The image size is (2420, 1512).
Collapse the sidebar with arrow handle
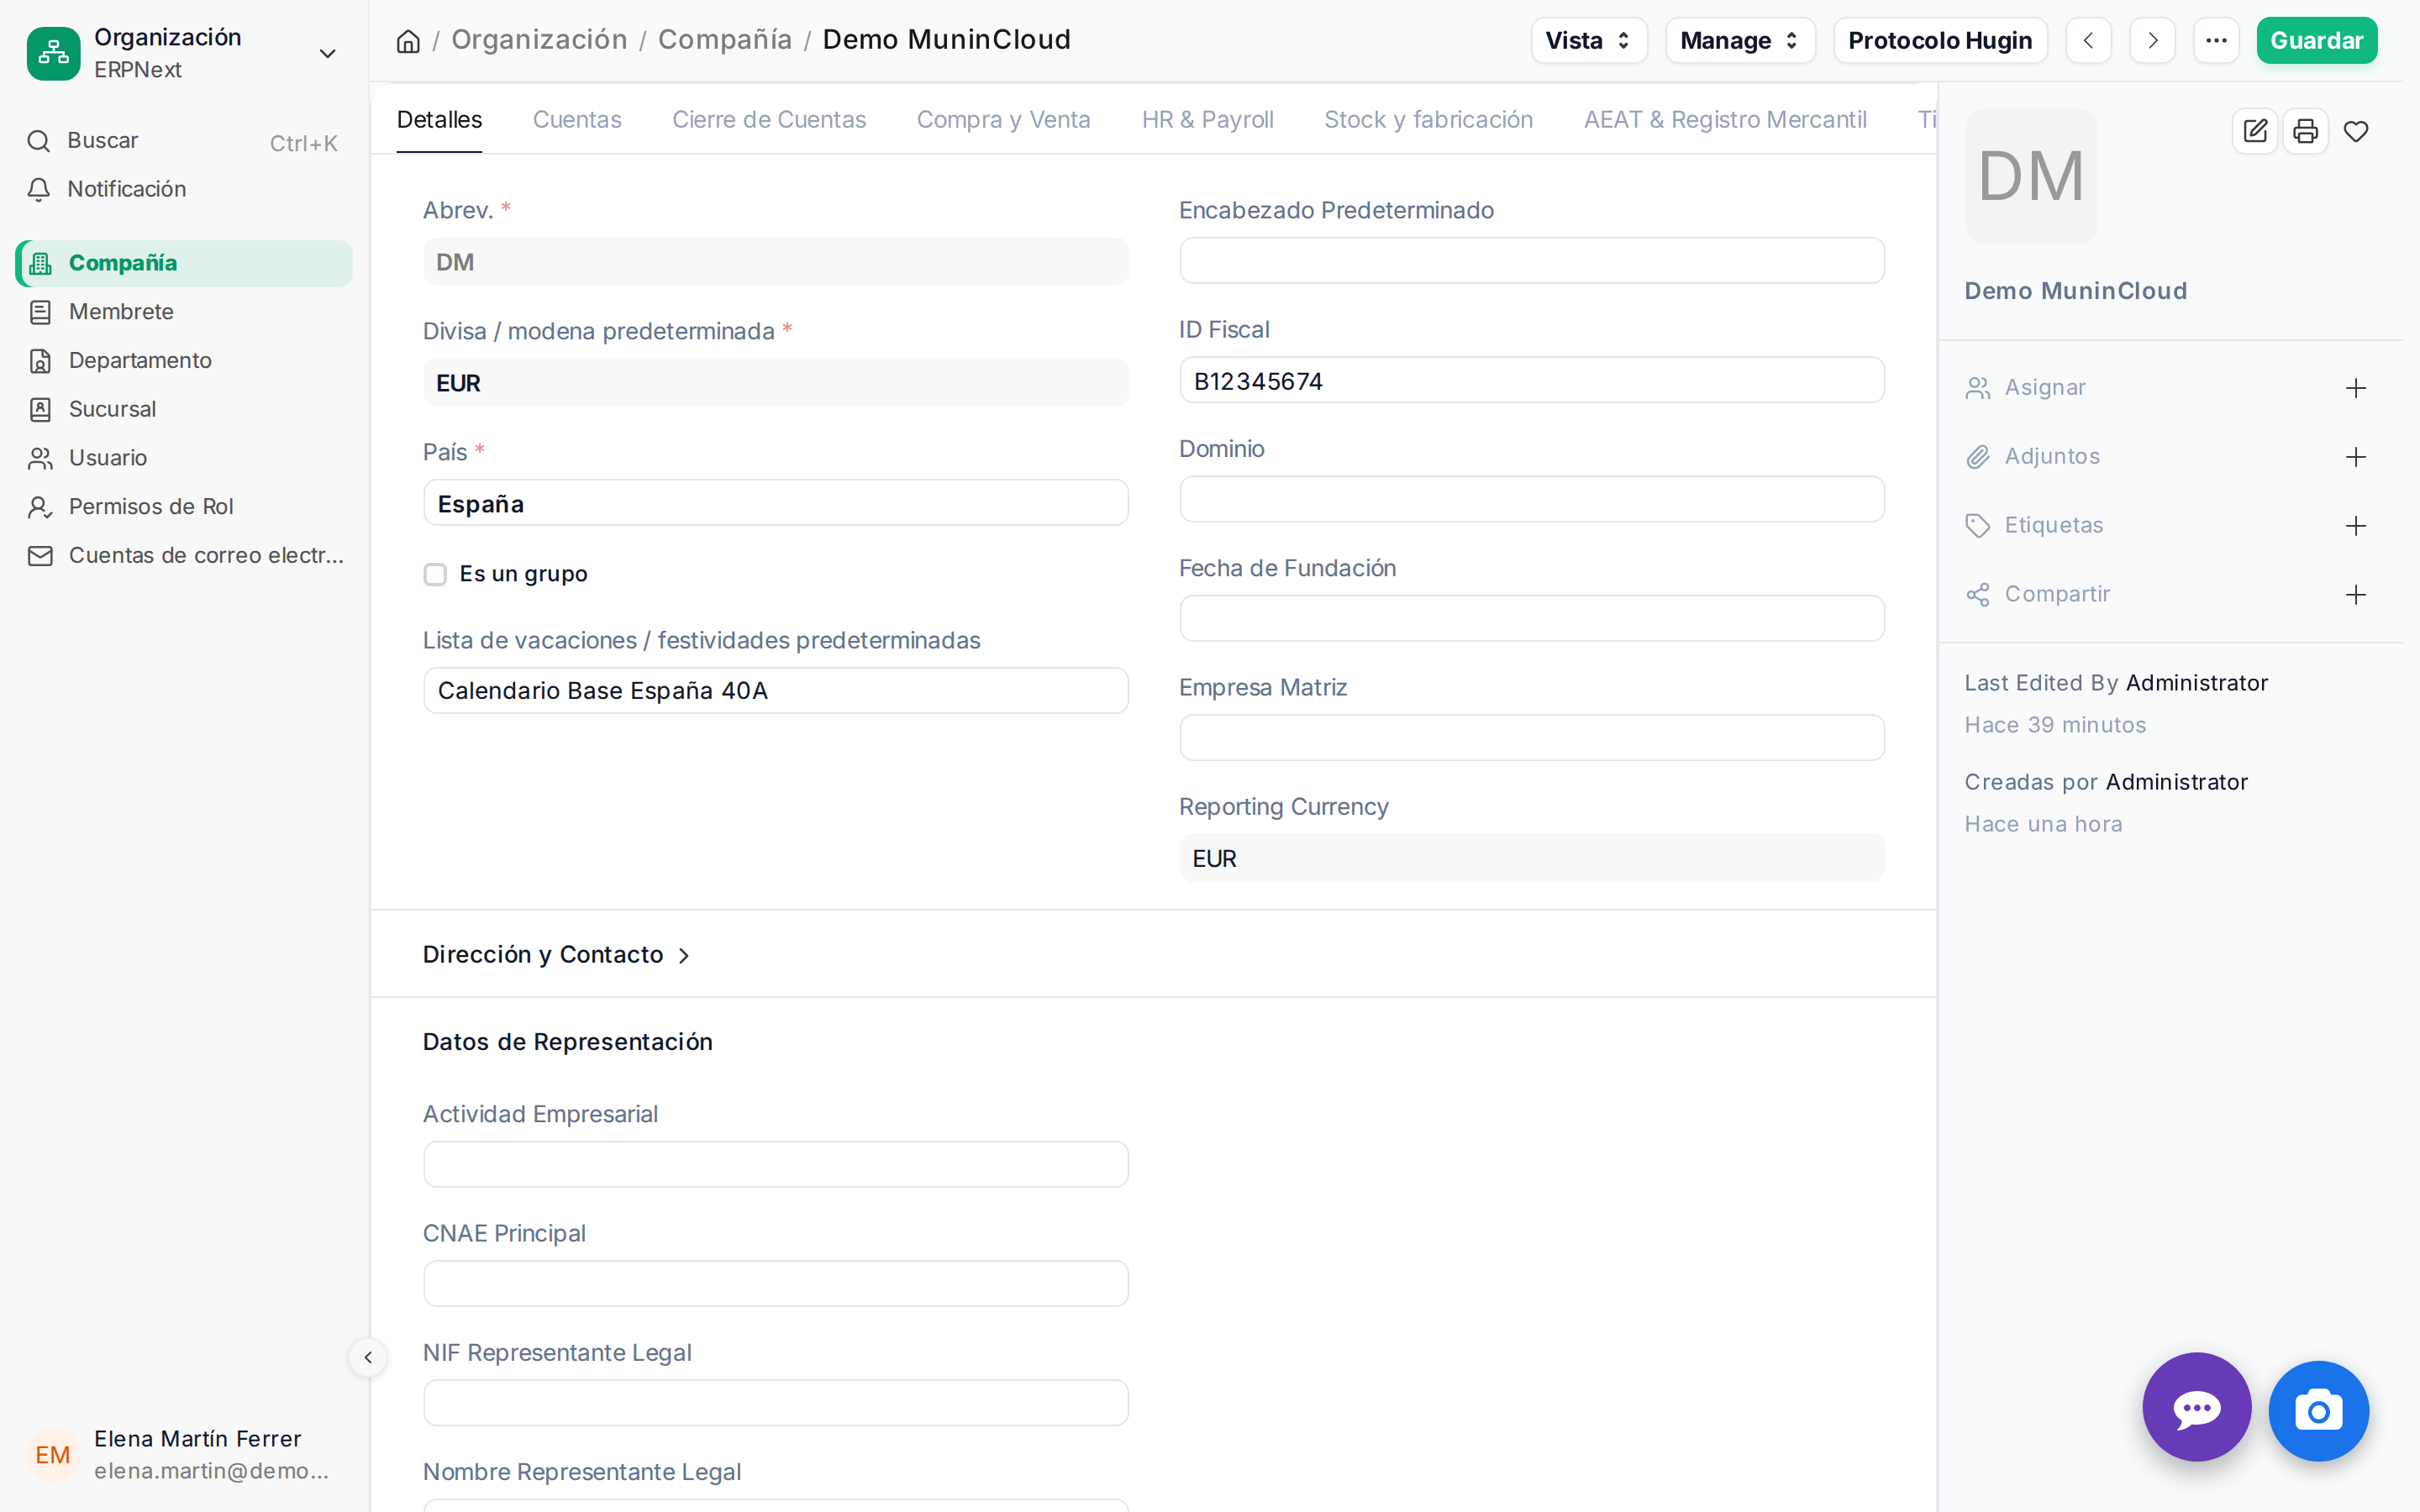point(368,1357)
